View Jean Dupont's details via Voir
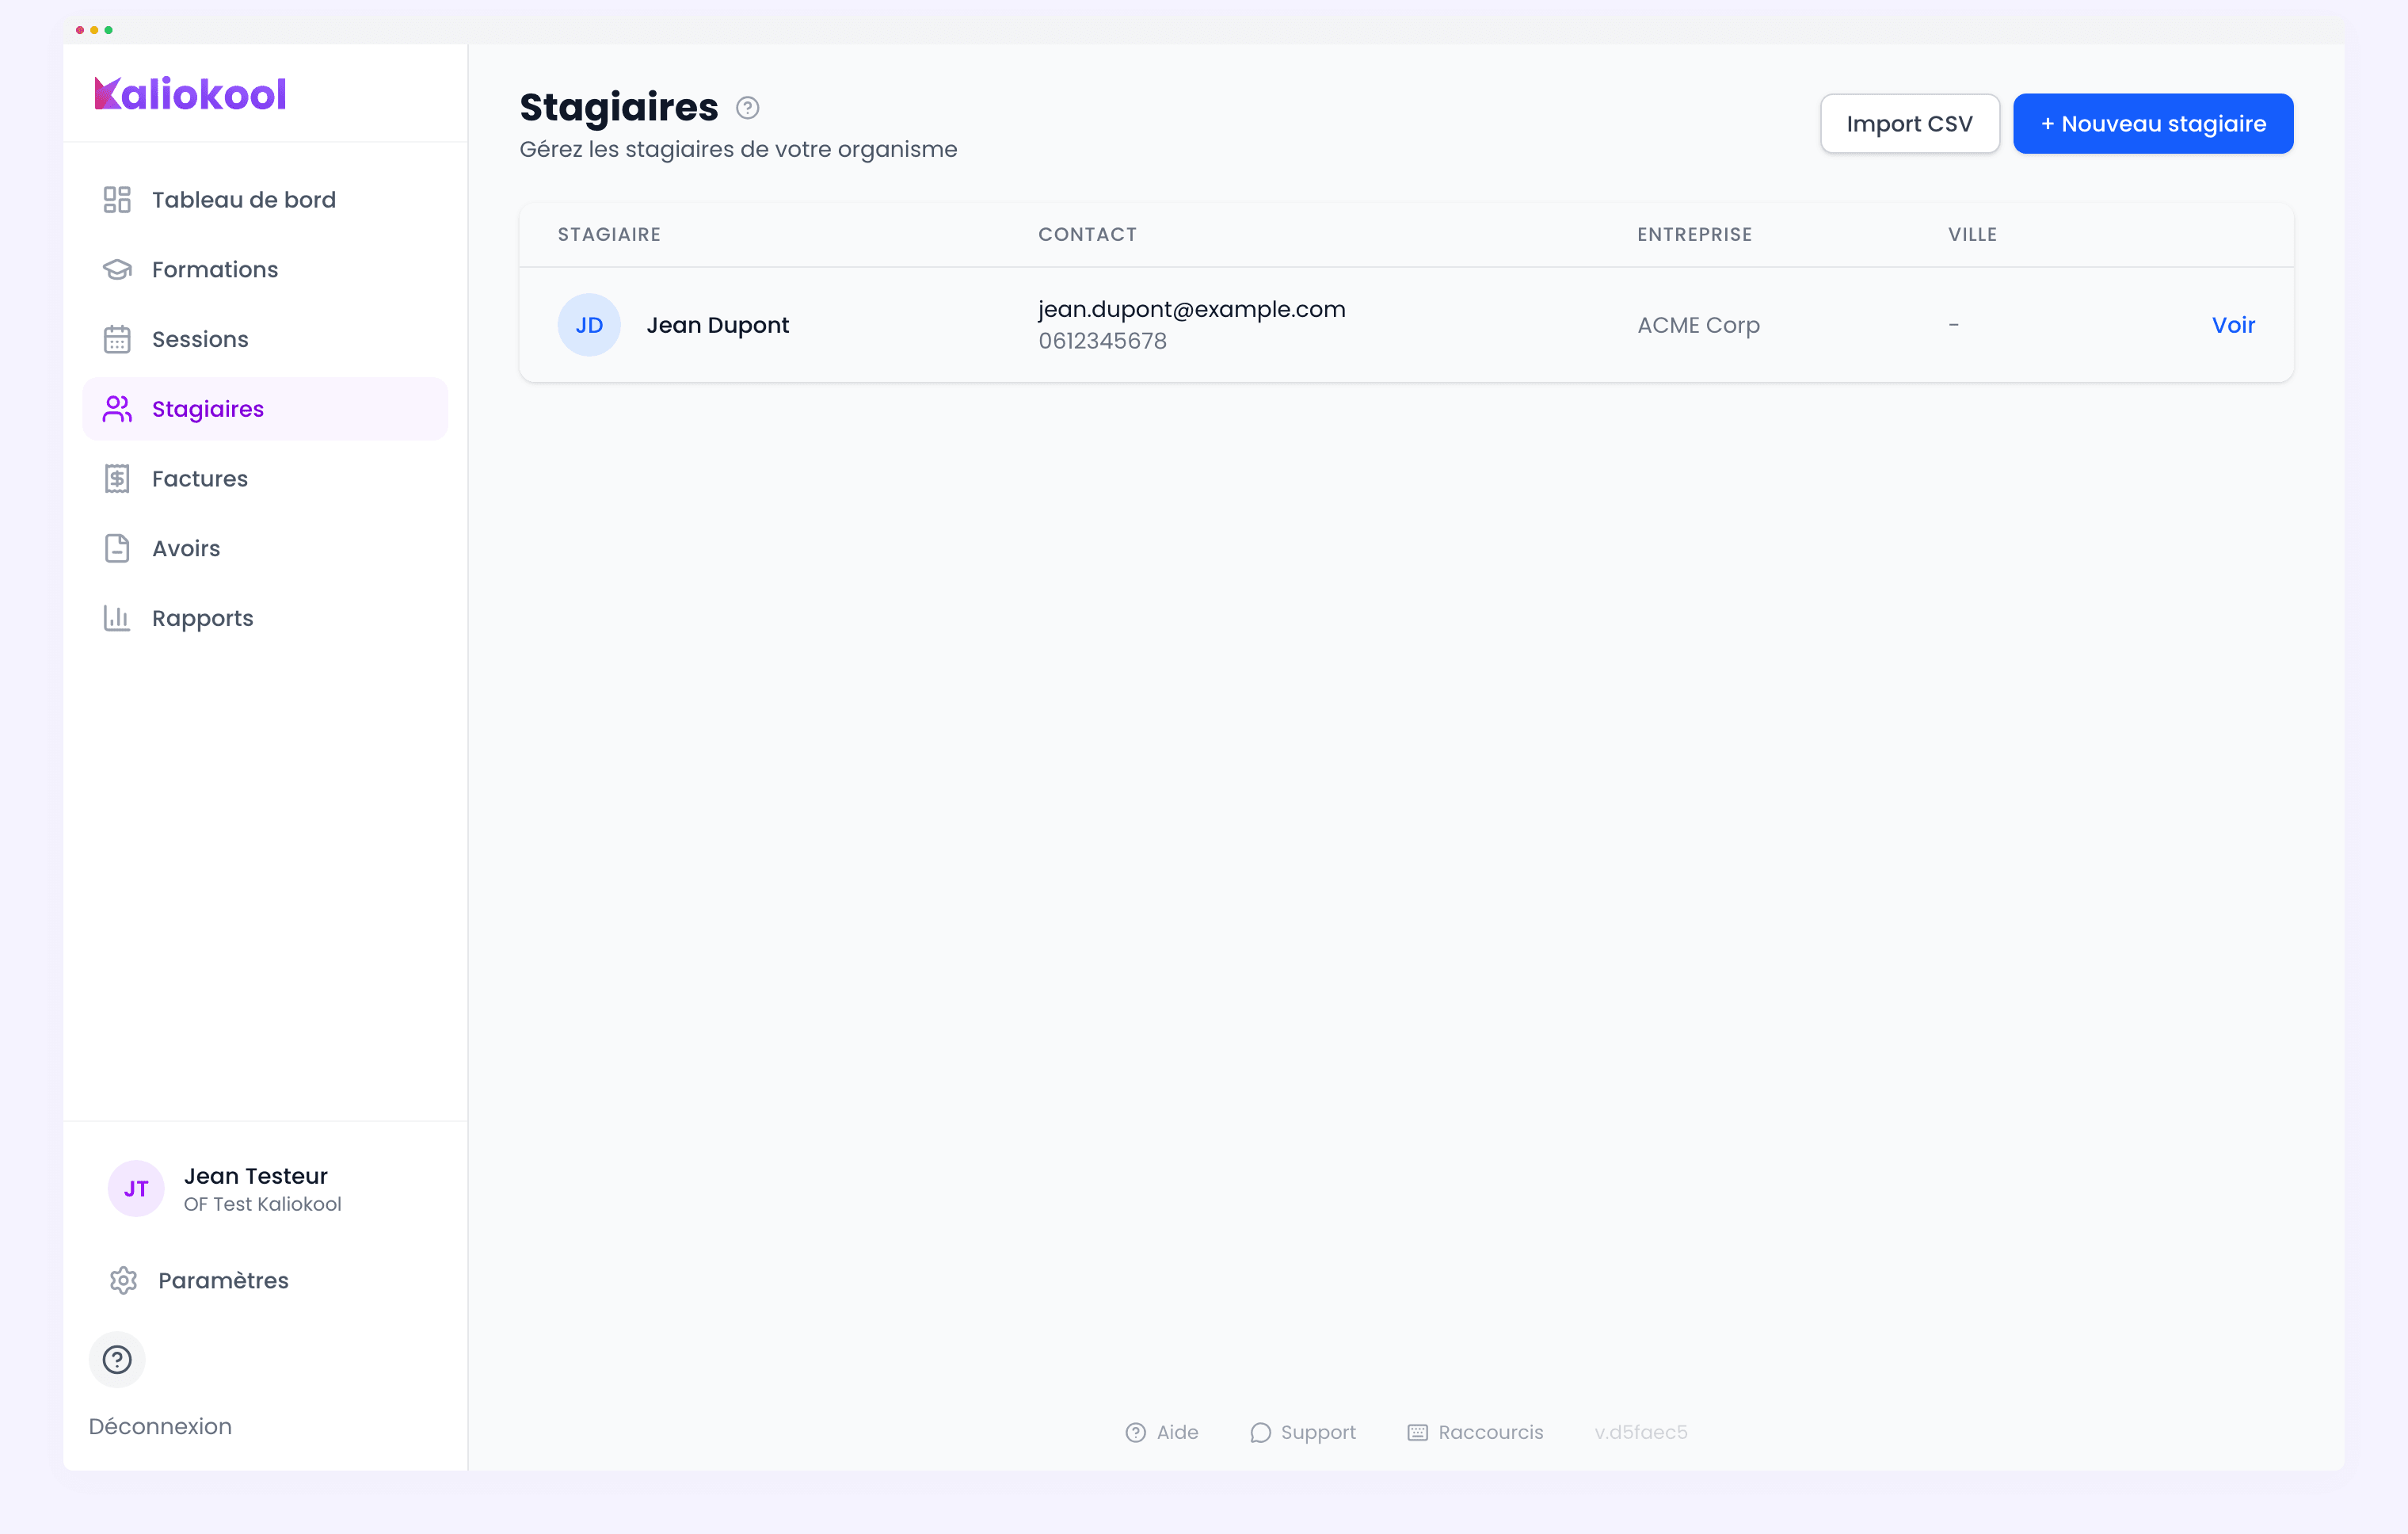Image resolution: width=2408 pixels, height=1534 pixels. [x=2232, y=325]
